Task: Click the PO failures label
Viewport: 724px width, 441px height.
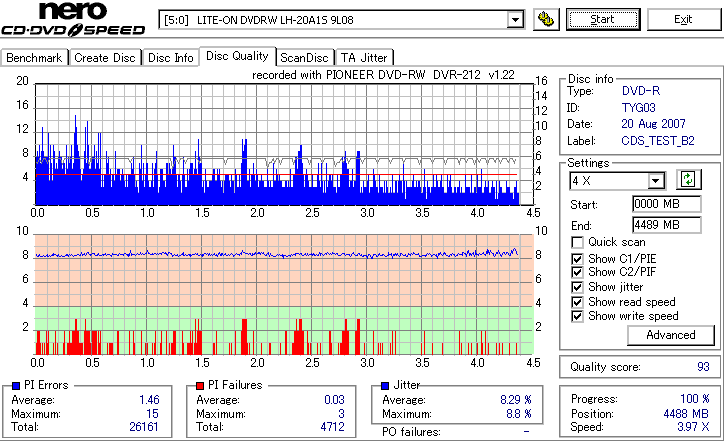Action: click(x=411, y=432)
